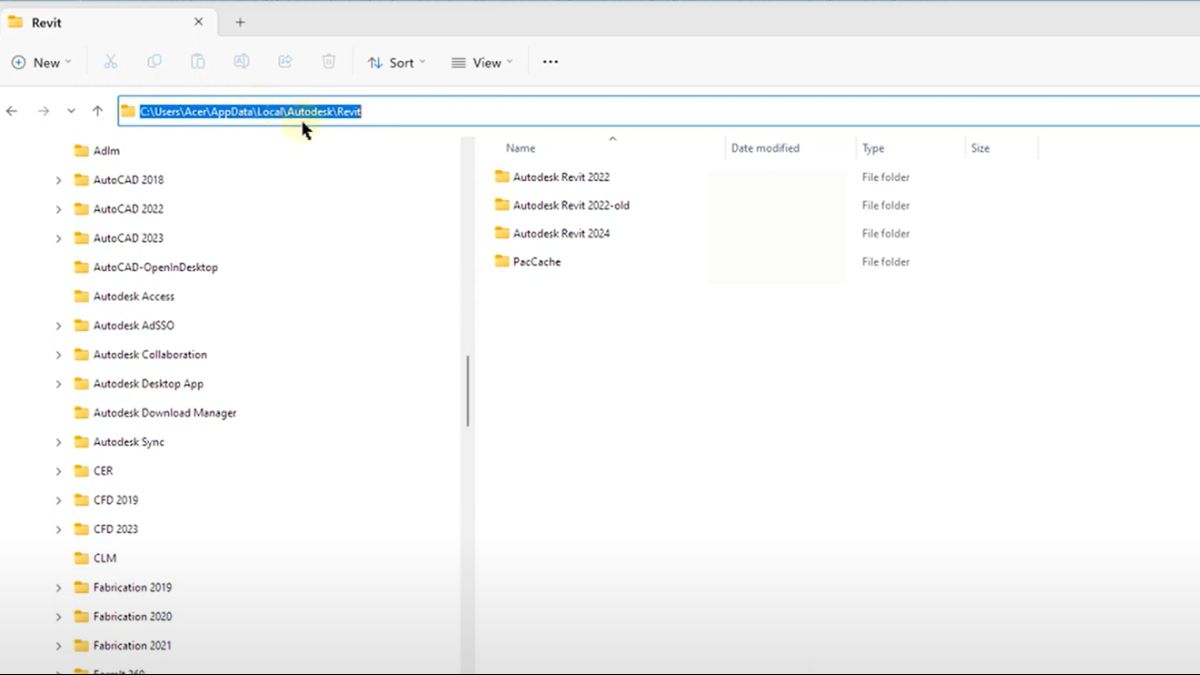Expand Autodesk Desktop App tree node

coord(58,384)
